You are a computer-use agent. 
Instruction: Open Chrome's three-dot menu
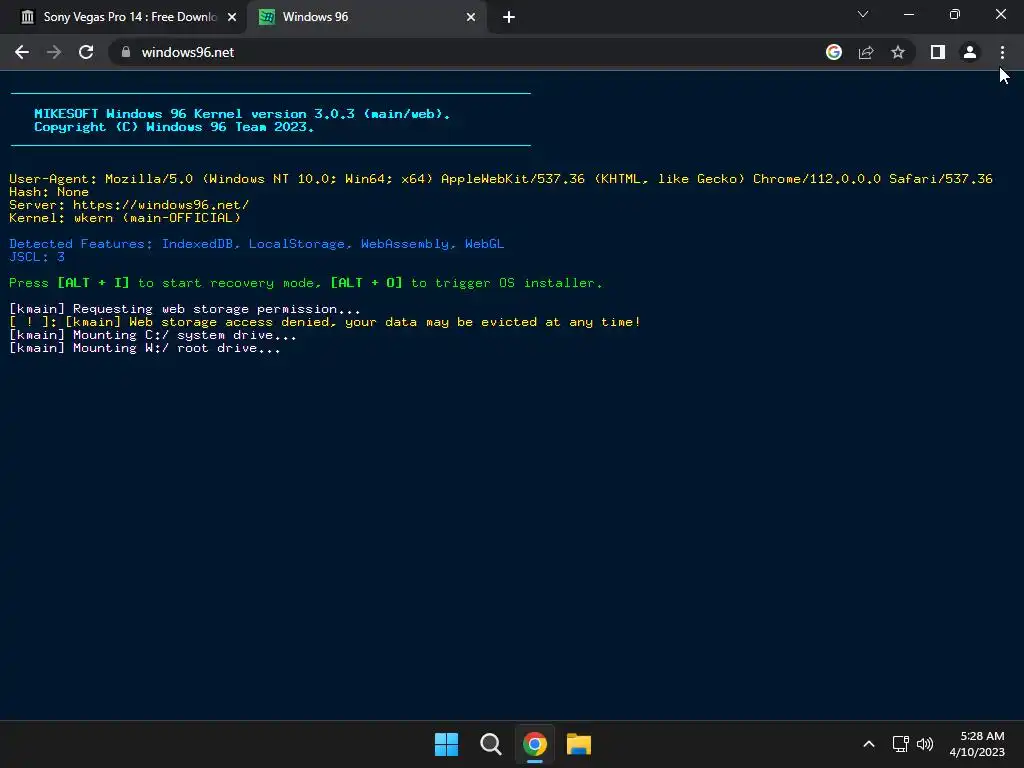click(x=1002, y=52)
